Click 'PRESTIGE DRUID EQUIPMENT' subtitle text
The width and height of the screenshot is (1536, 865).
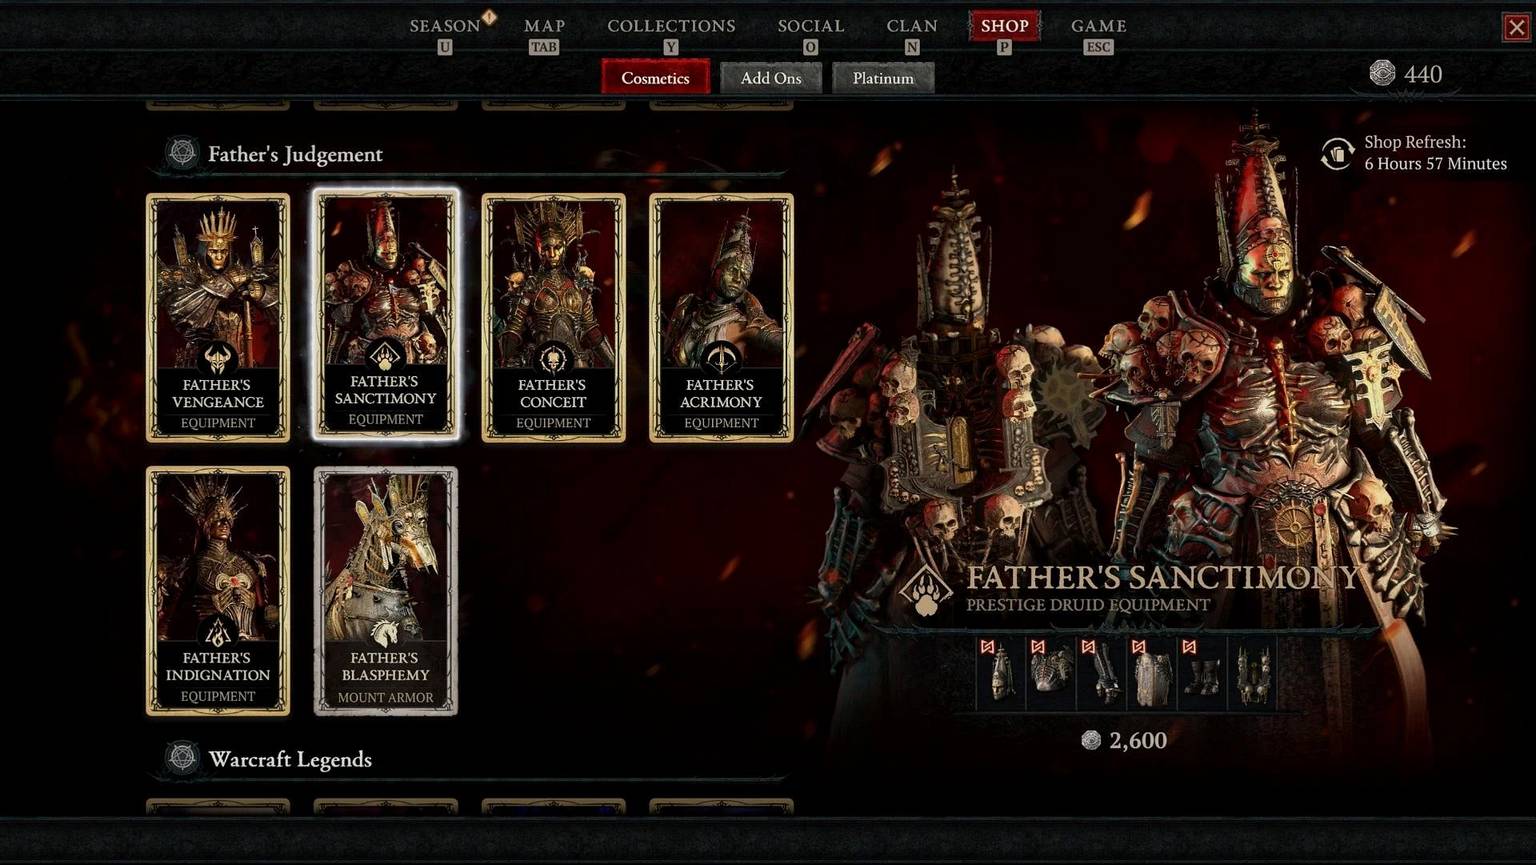coord(1088,605)
